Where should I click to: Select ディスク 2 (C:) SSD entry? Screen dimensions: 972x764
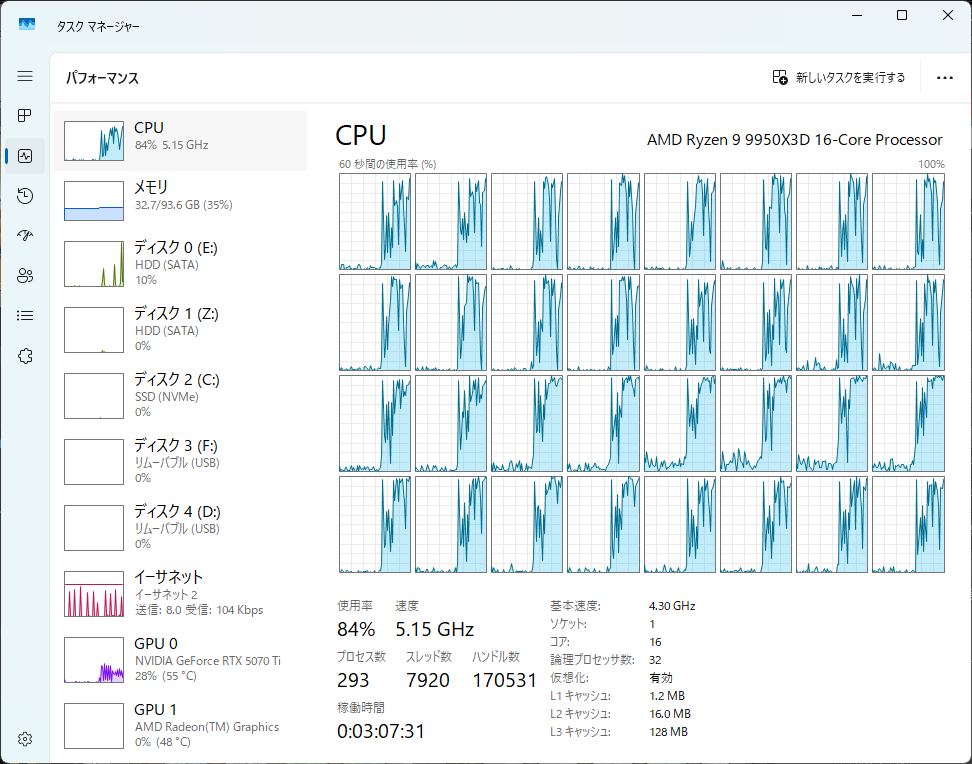tap(180, 395)
